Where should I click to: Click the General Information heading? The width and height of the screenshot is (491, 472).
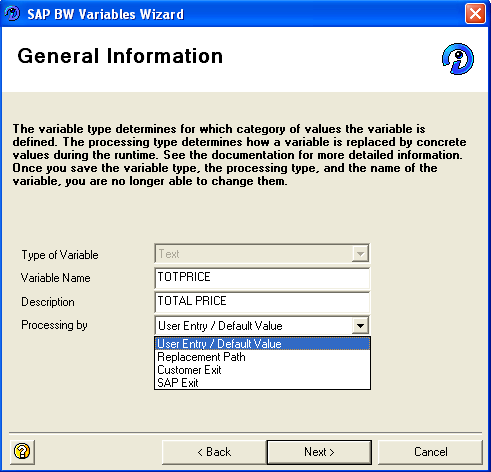(x=120, y=56)
